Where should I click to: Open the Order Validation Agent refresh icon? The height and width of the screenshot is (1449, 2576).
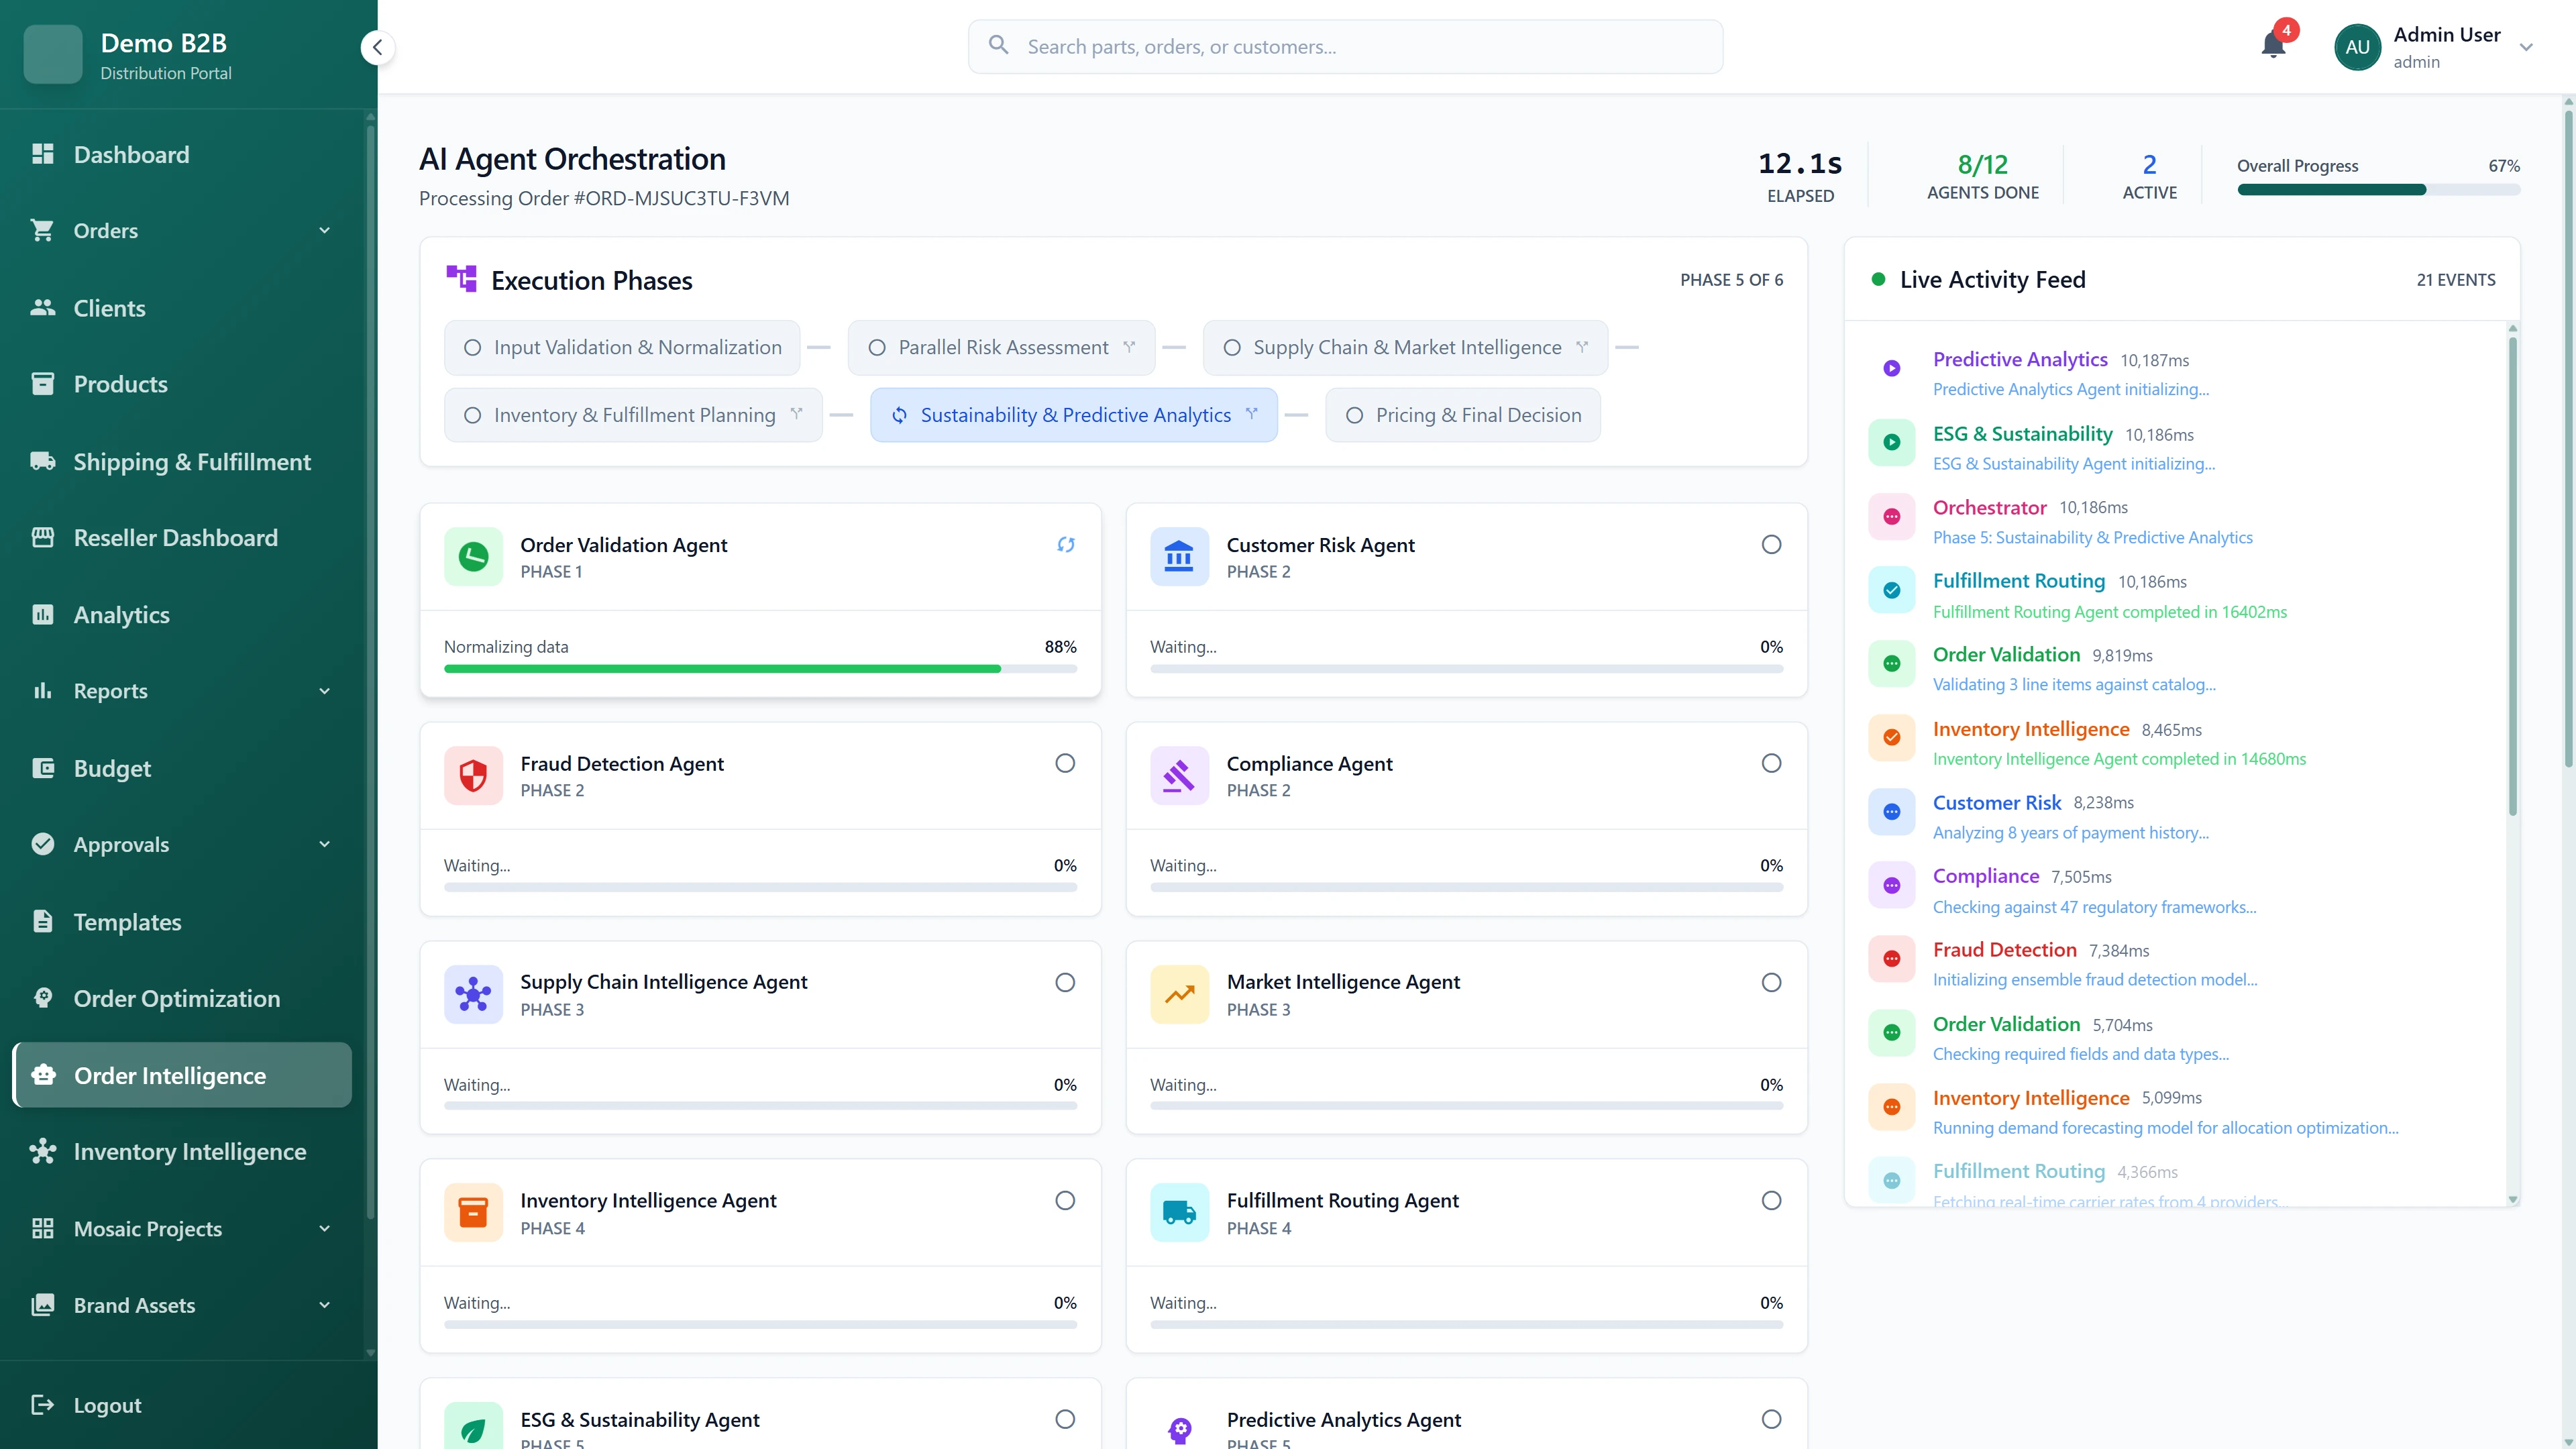click(x=1065, y=545)
